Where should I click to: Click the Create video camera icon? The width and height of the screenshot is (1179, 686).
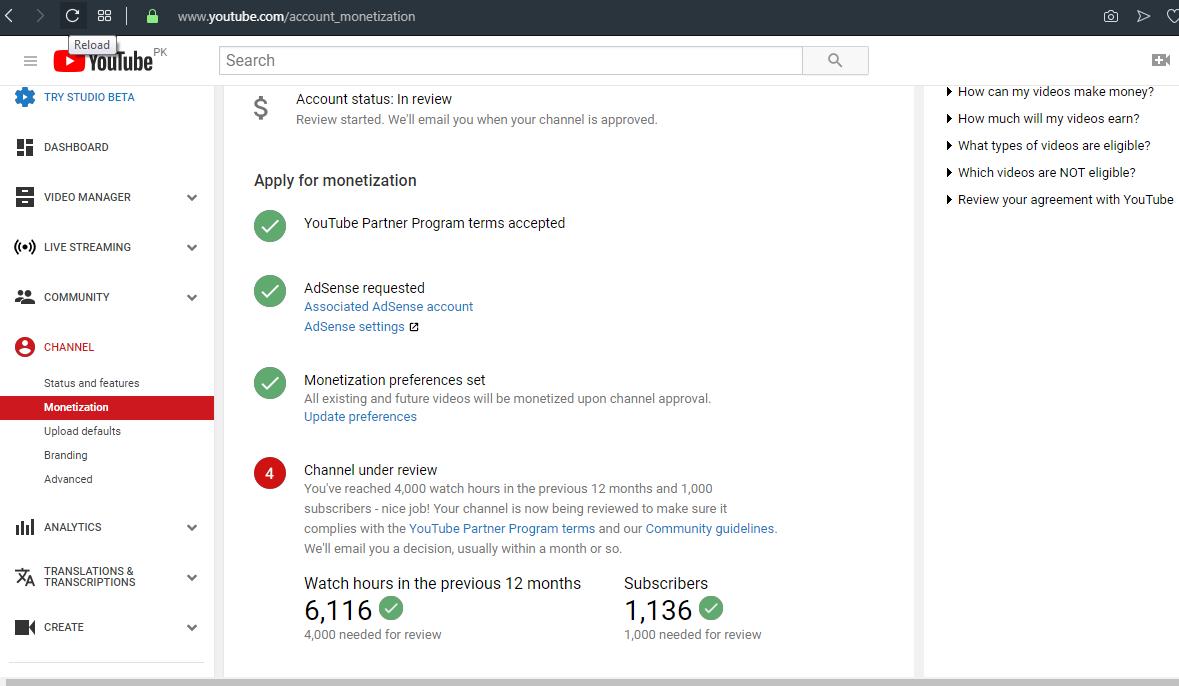(25, 627)
